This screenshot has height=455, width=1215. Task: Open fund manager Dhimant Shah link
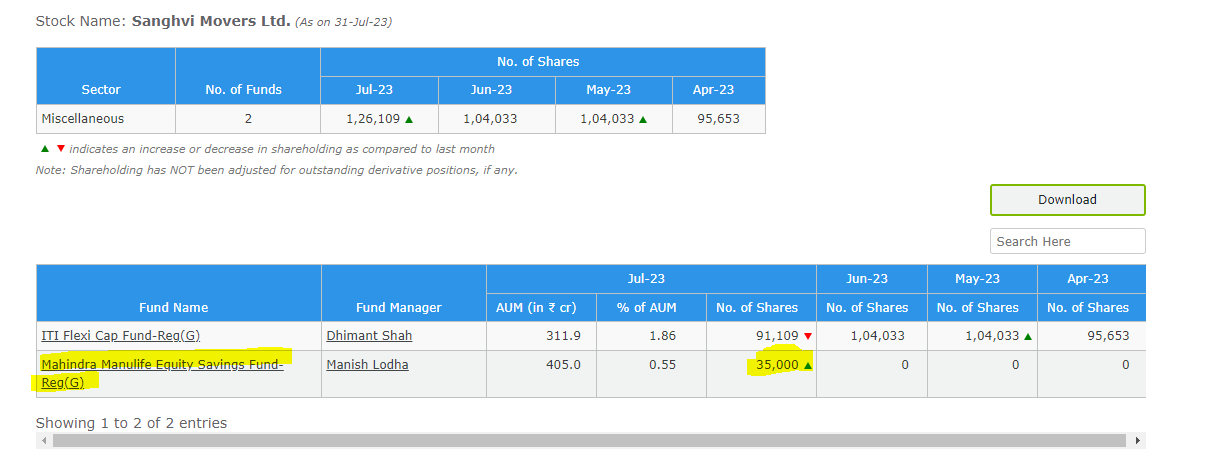pyautogui.click(x=369, y=336)
